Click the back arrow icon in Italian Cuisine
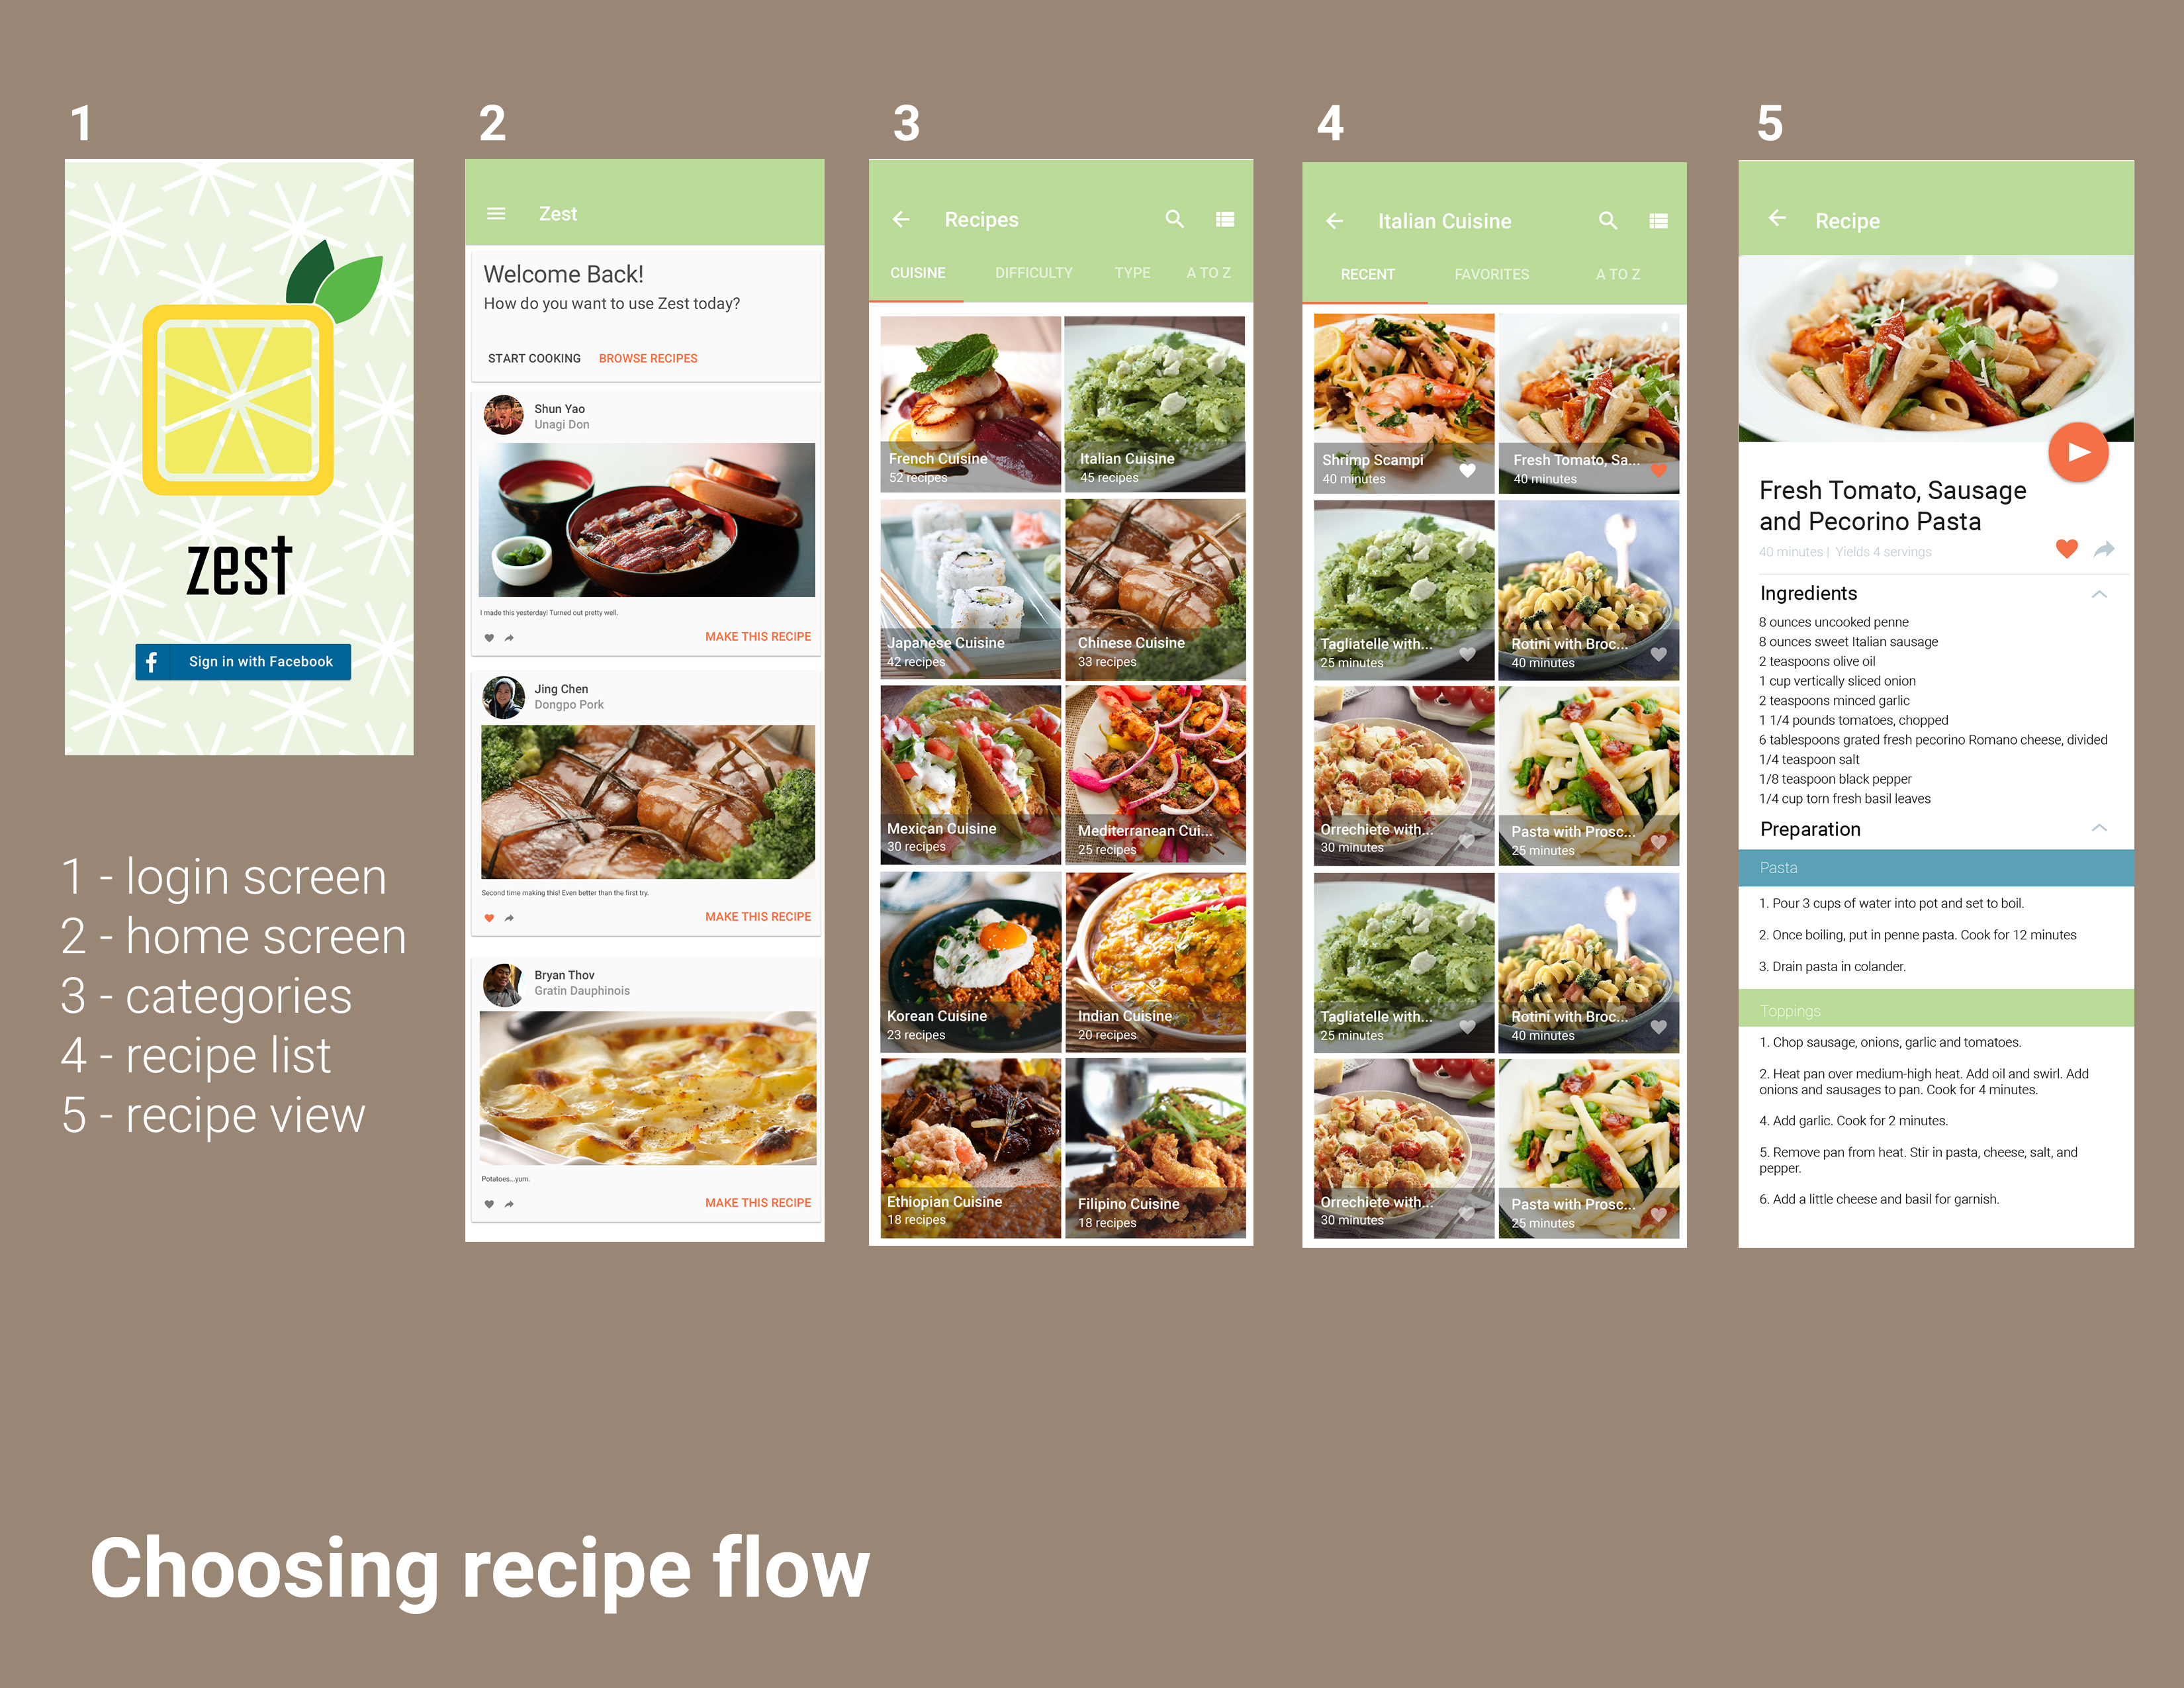Image resolution: width=2184 pixels, height=1688 pixels. point(1333,220)
